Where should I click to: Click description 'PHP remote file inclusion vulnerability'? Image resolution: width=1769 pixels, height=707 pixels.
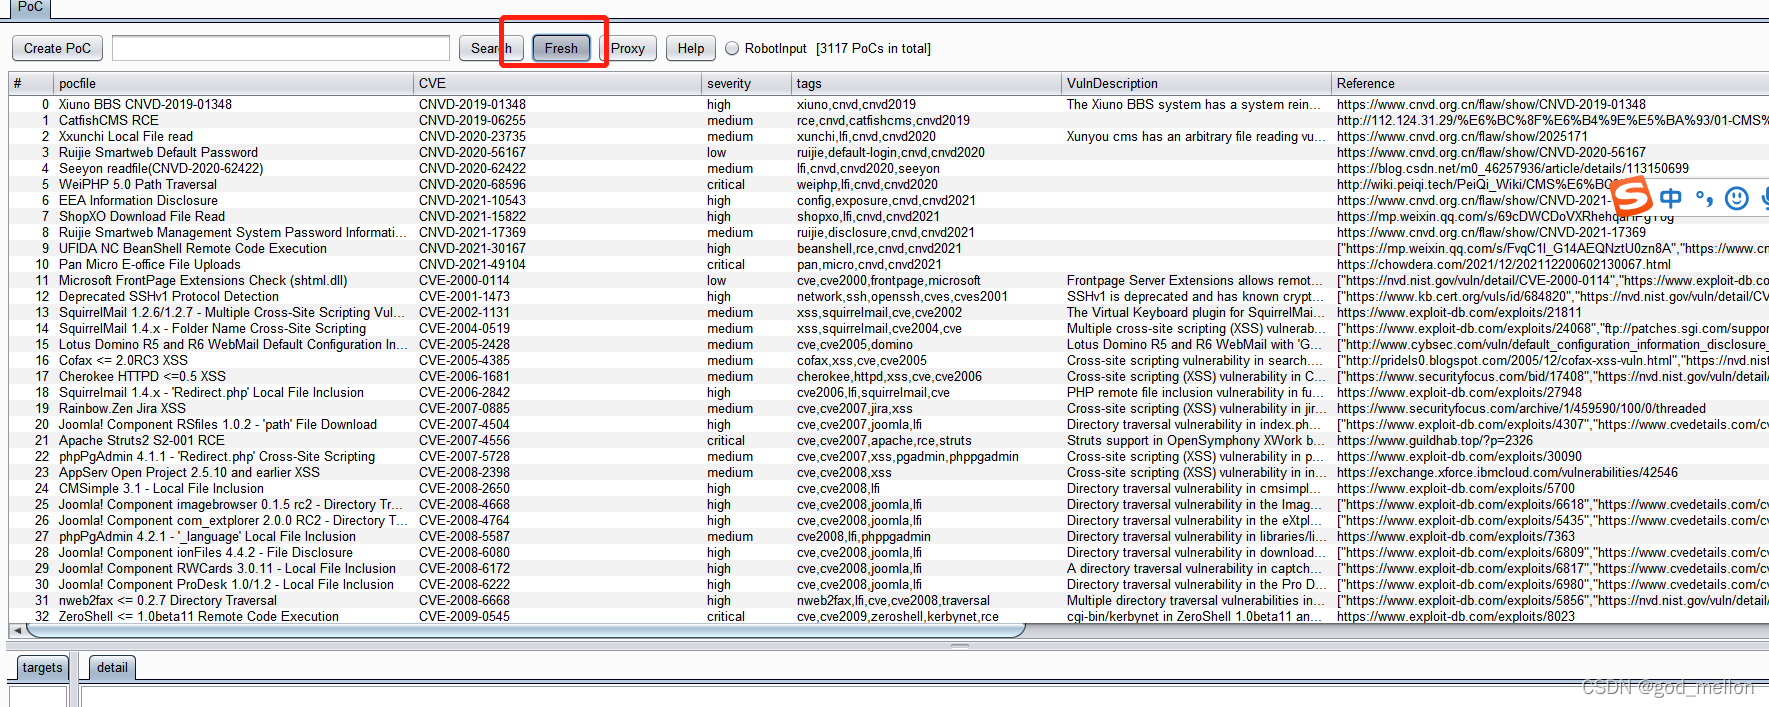point(1196,392)
